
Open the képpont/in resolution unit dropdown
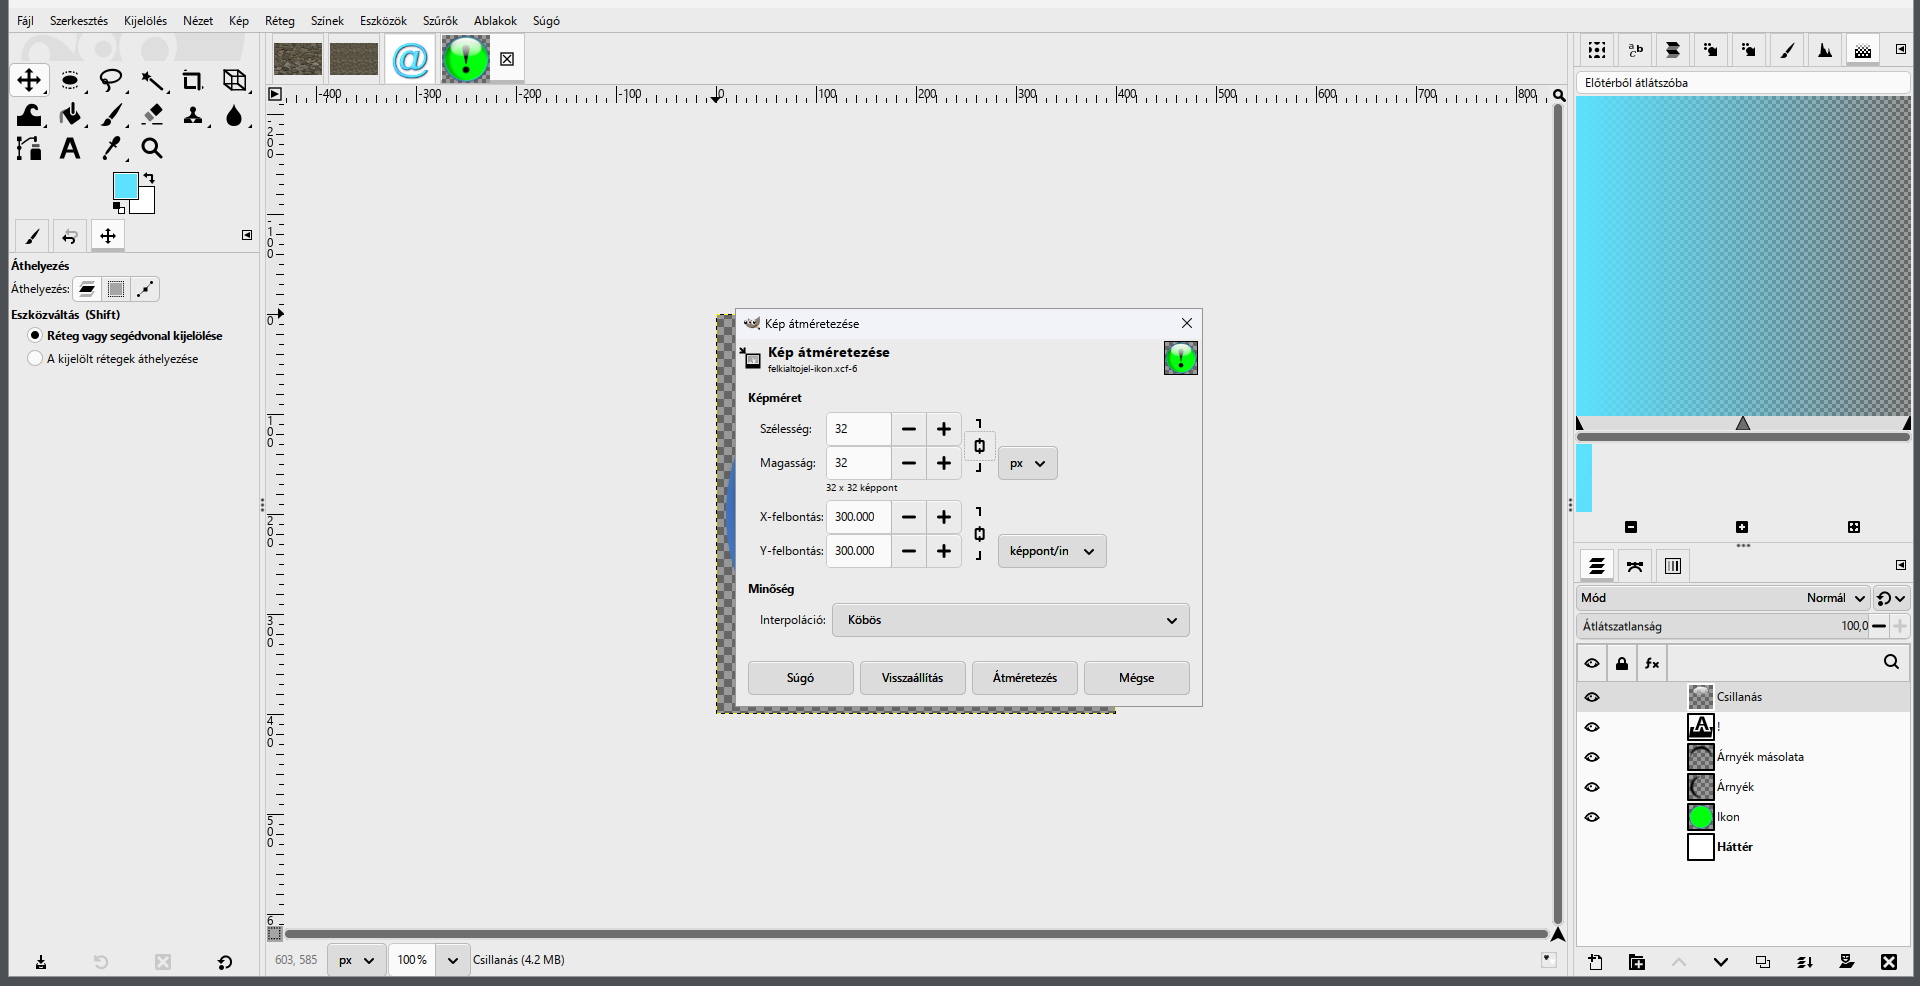(x=1052, y=551)
